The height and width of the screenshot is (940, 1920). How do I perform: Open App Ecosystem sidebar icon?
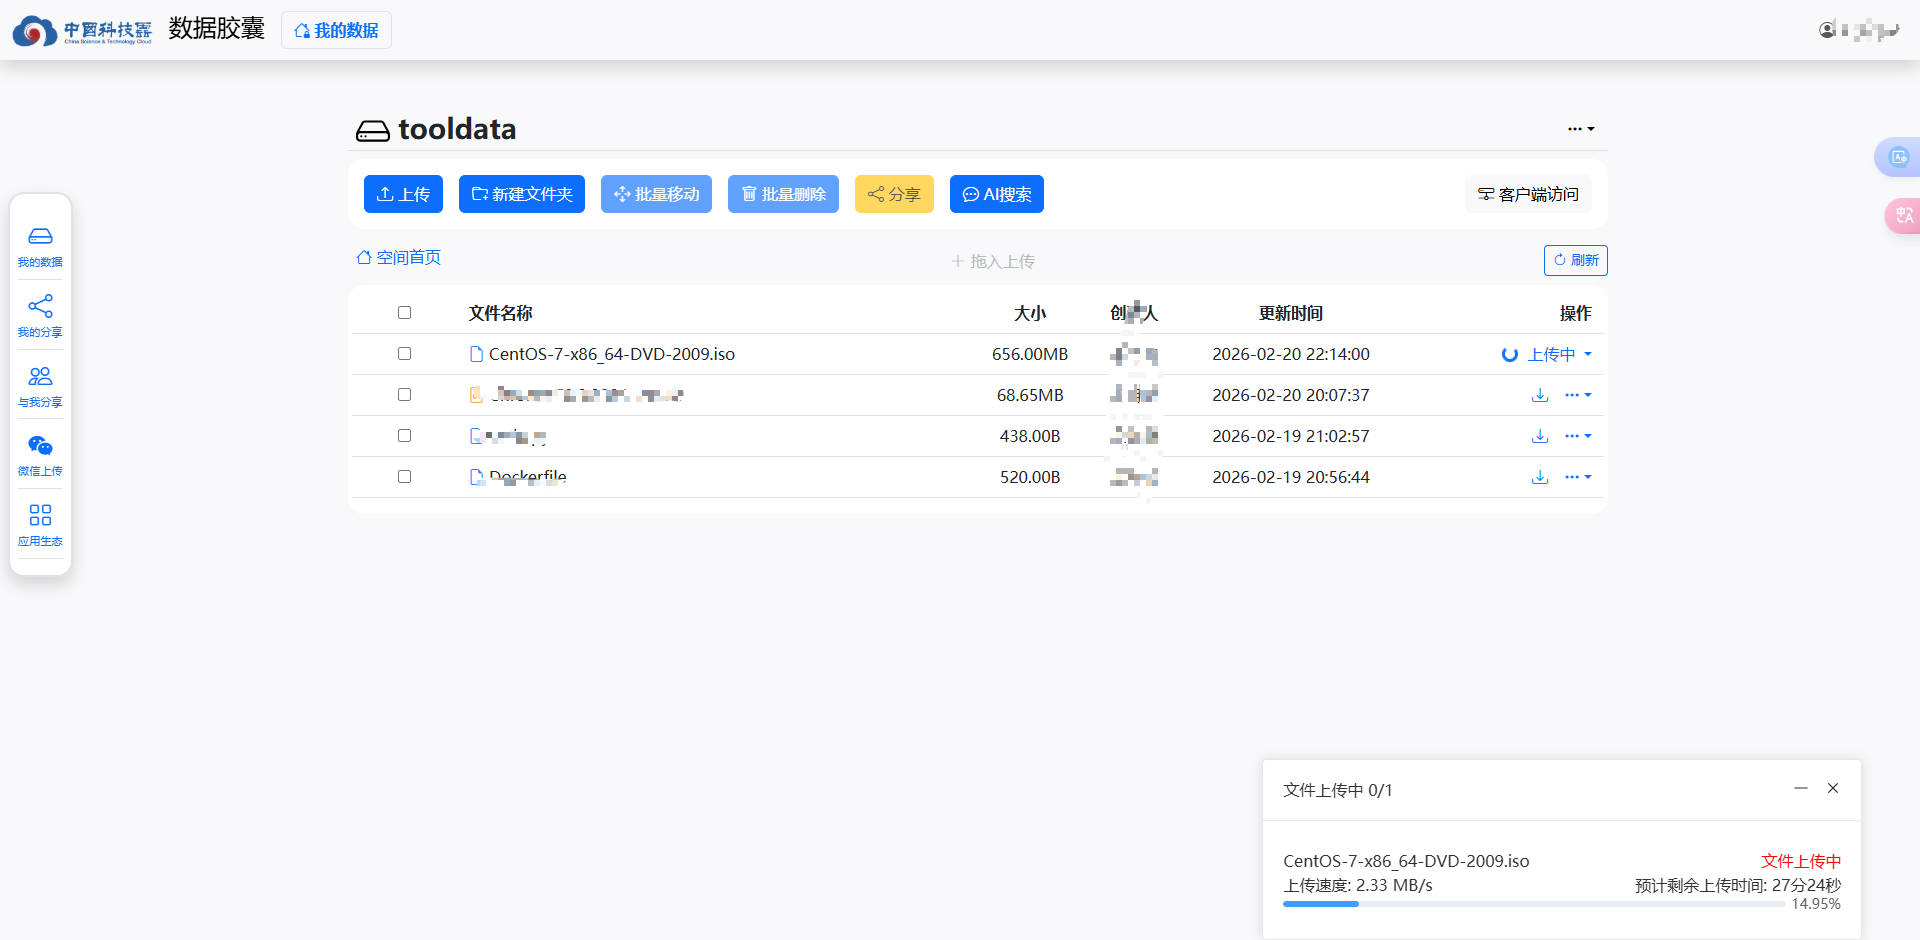(40, 525)
